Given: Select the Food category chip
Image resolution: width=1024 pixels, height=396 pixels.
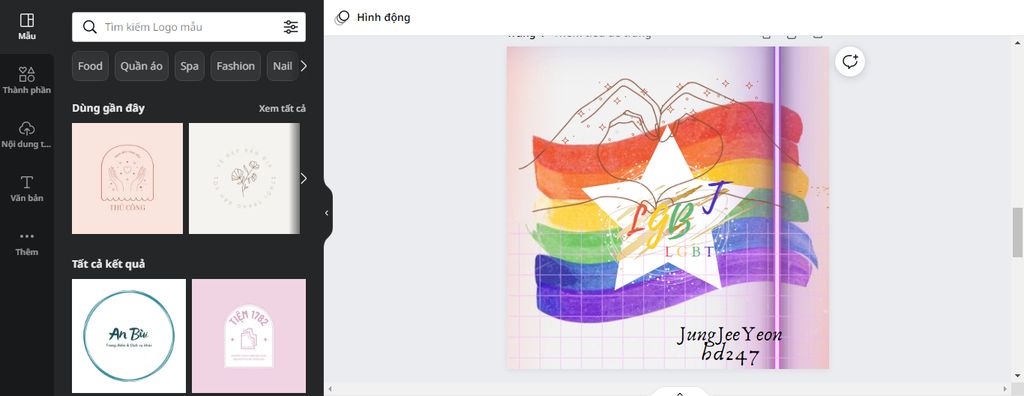Looking at the screenshot, I should pyautogui.click(x=90, y=66).
